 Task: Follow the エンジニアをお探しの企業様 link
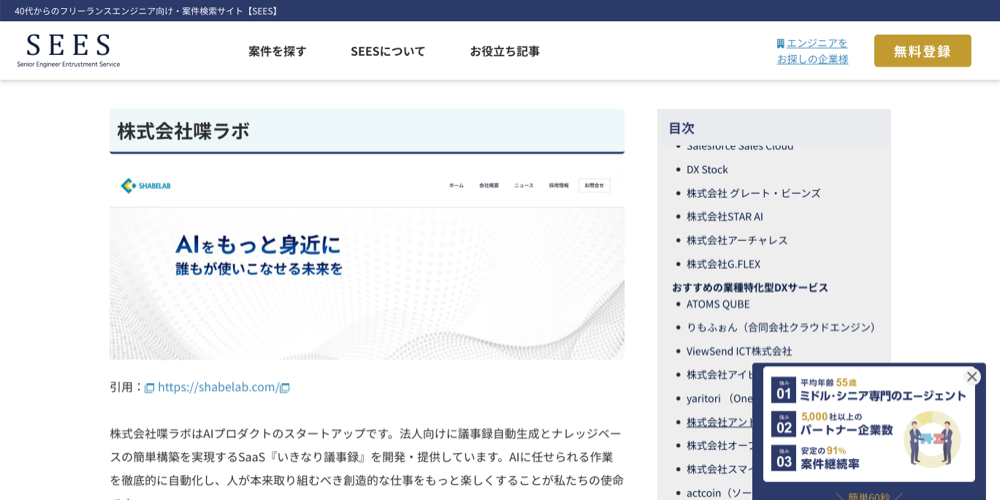(x=812, y=51)
